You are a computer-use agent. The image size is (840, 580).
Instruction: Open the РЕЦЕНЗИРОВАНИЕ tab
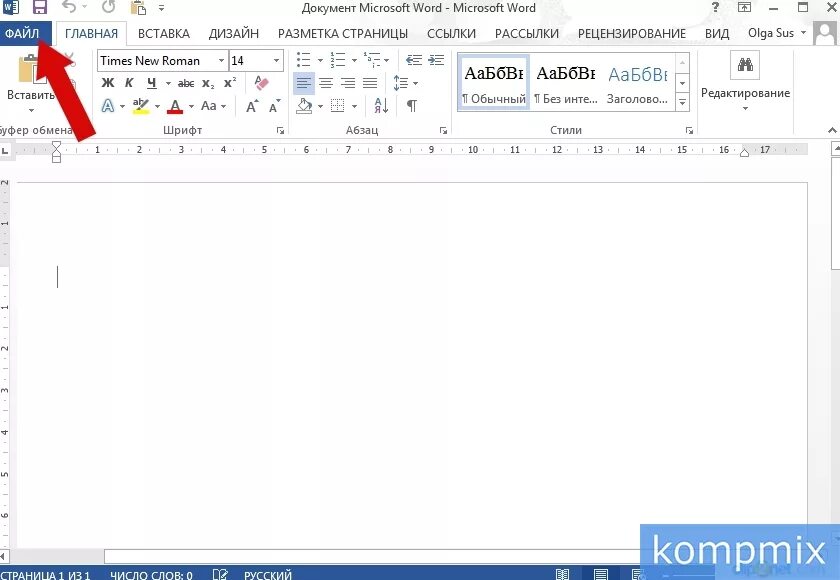[x=632, y=34]
